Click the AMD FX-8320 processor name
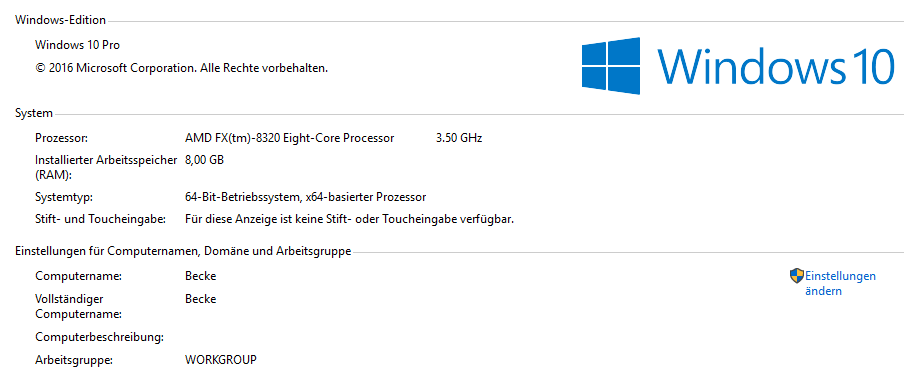This screenshot has width=909, height=380. click(289, 138)
